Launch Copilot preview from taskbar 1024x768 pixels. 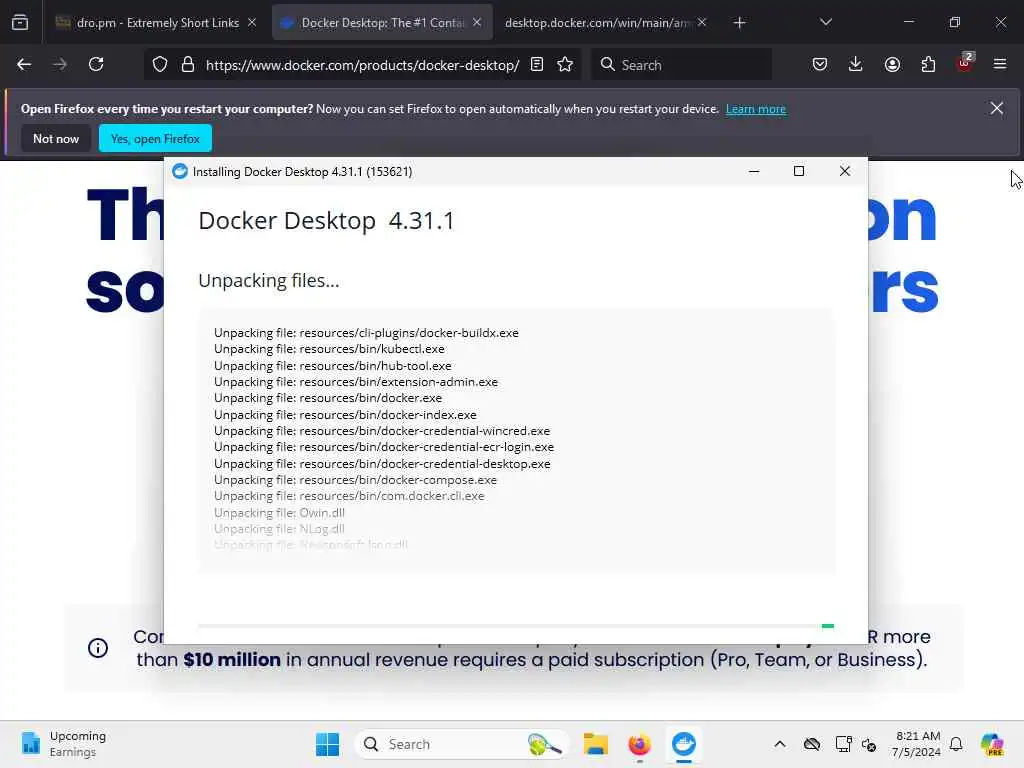tap(992, 744)
